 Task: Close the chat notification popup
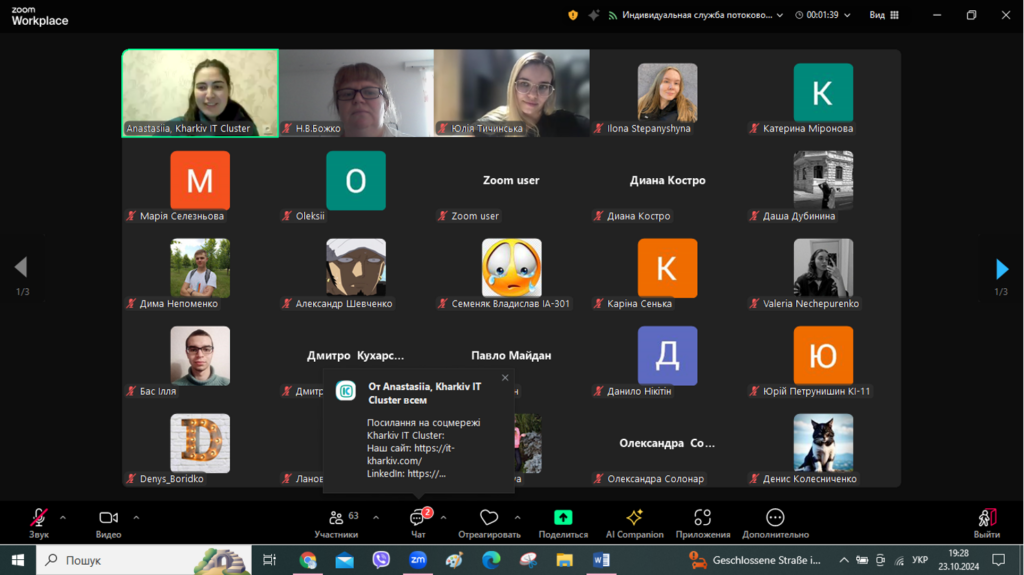[x=505, y=378]
